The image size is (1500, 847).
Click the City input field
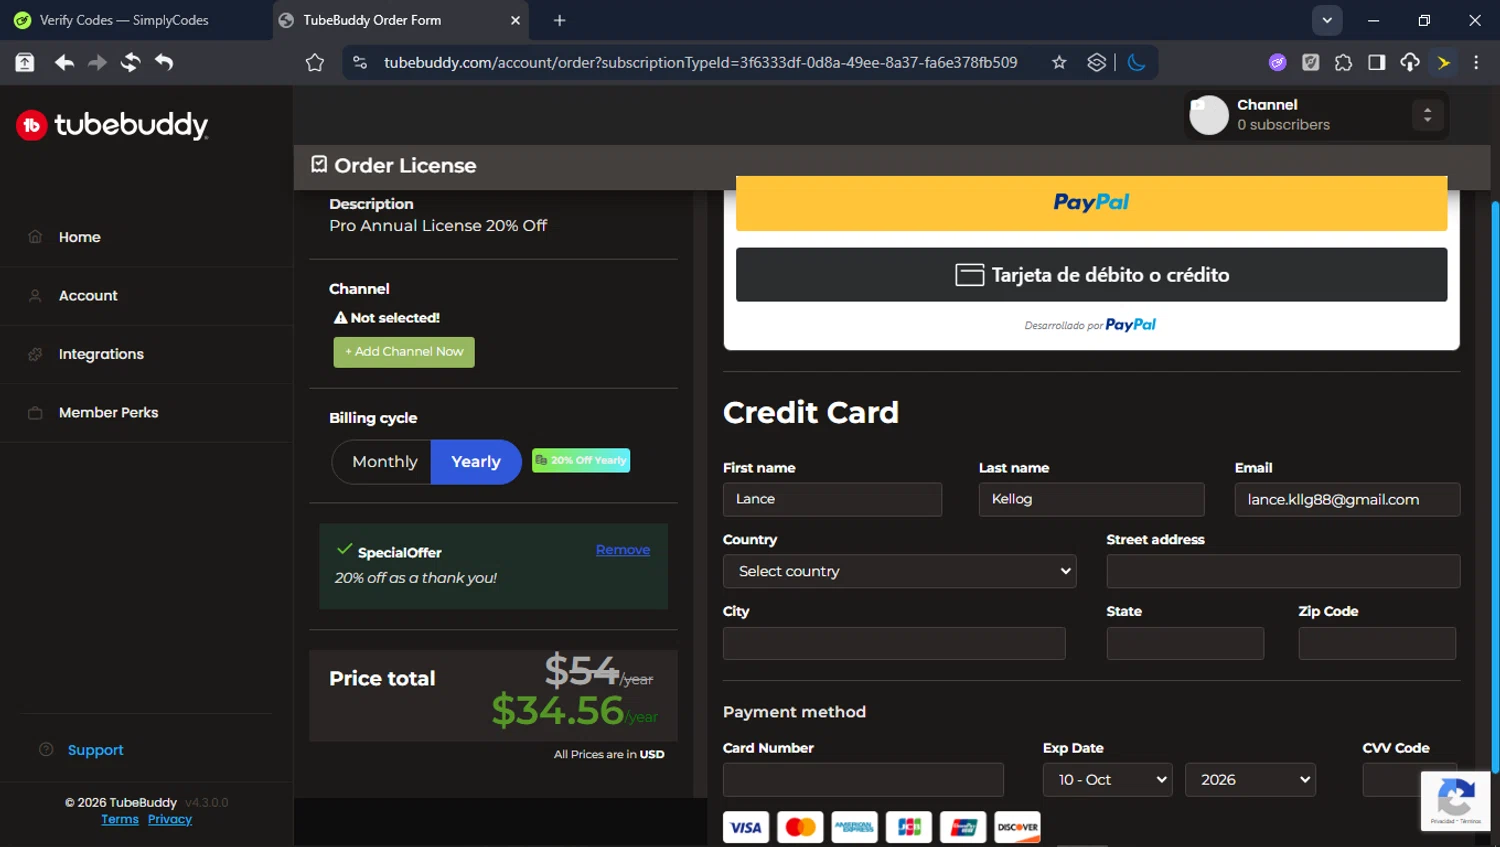894,643
